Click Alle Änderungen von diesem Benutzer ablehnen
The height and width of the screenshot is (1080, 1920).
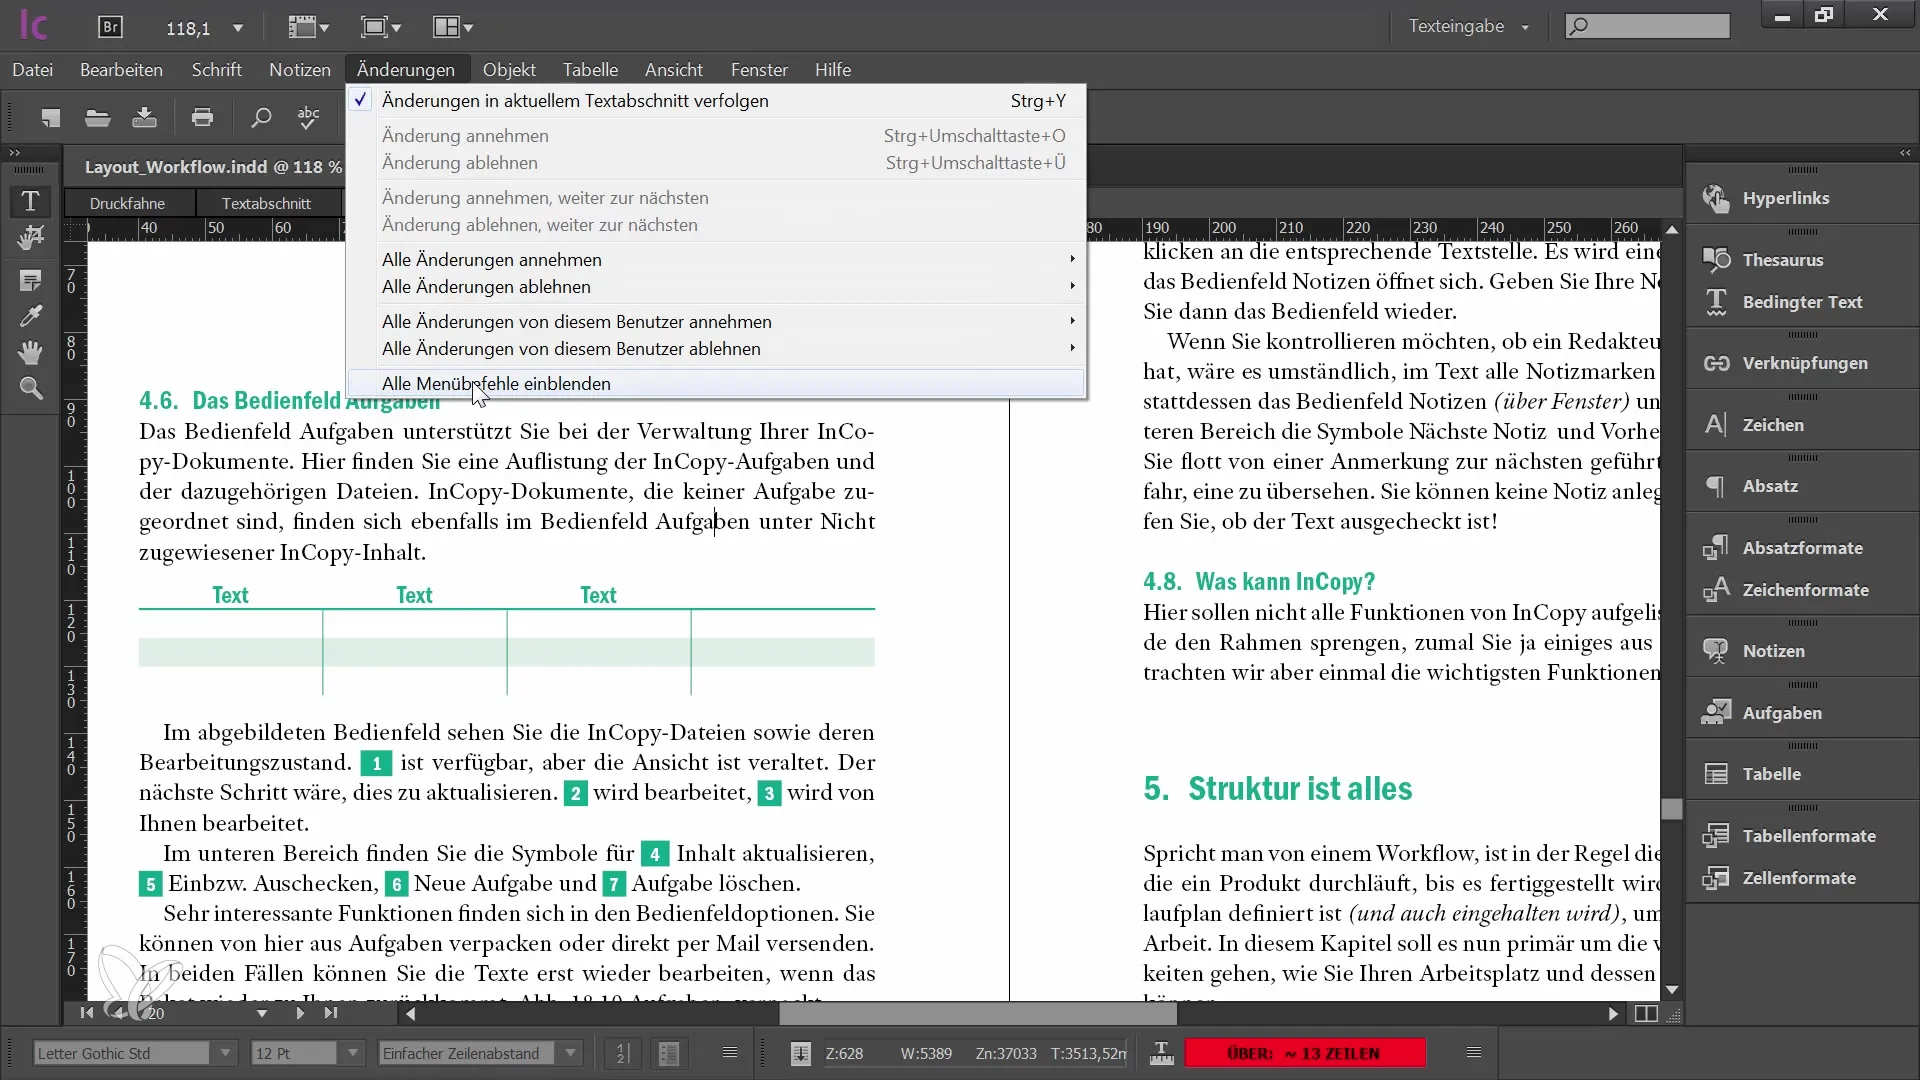pos(571,348)
